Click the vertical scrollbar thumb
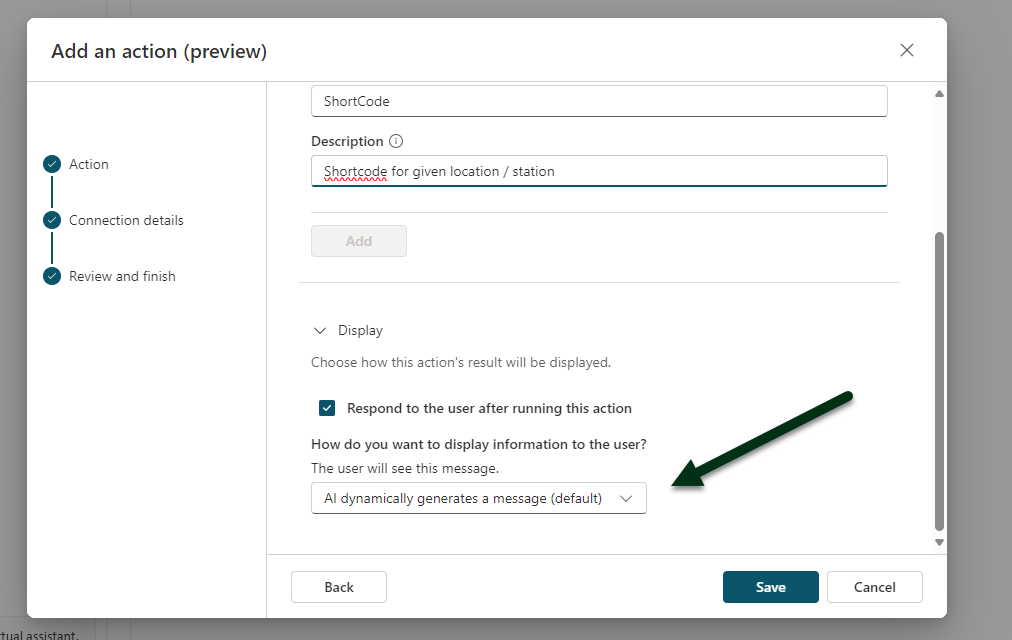Viewport: 1012px width, 640px height. click(938, 380)
